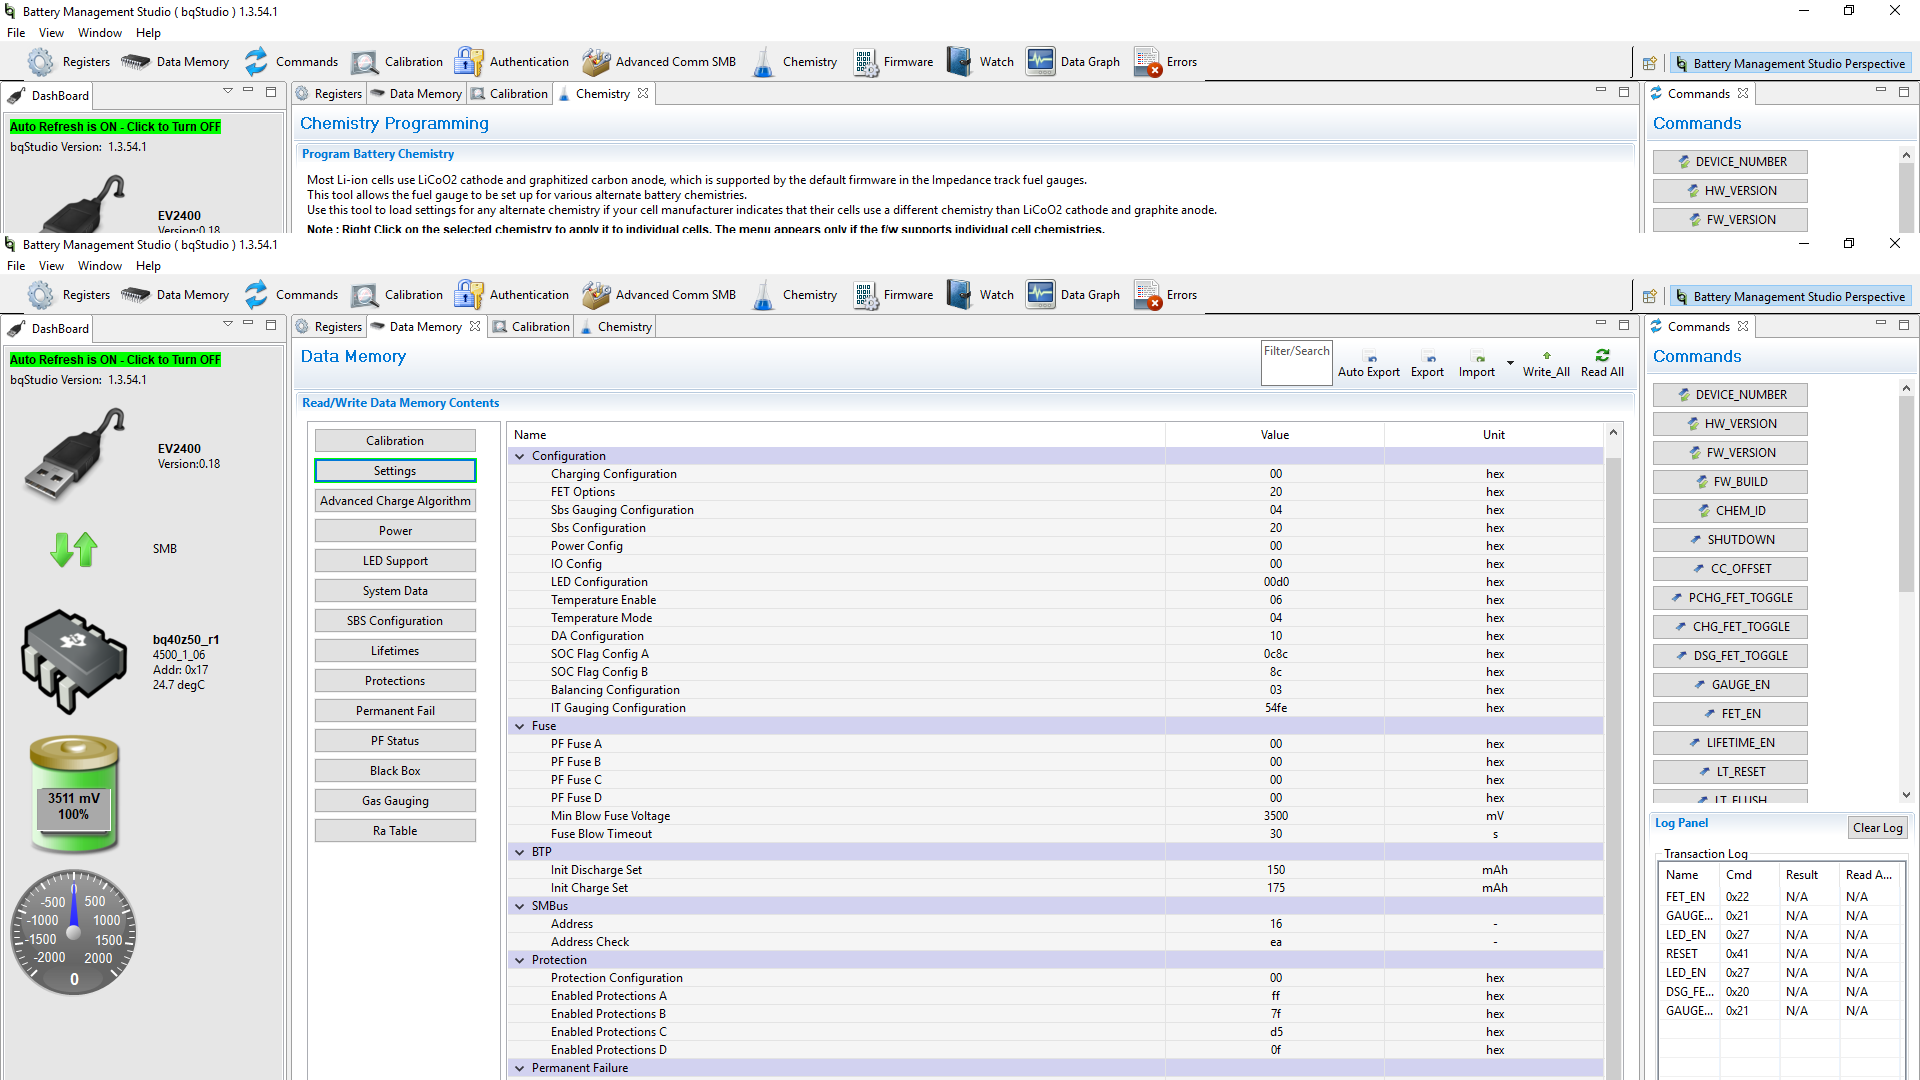Open Firmware toolbar icon in front window
The image size is (1920, 1080).
pos(893,295)
